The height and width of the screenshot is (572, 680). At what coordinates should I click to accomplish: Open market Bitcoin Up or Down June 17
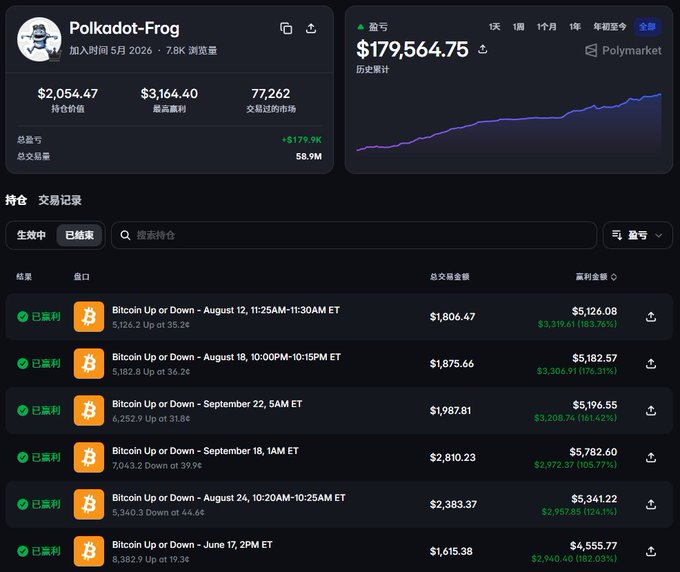(x=192, y=544)
